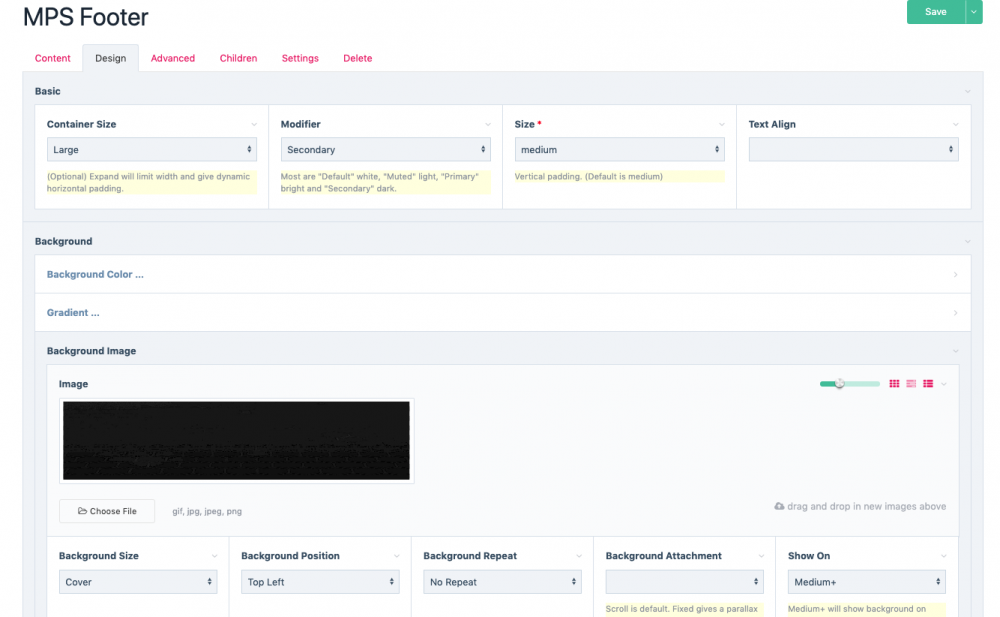Switch to detailed list view of images
This screenshot has width=1000, height=617.
(928, 383)
